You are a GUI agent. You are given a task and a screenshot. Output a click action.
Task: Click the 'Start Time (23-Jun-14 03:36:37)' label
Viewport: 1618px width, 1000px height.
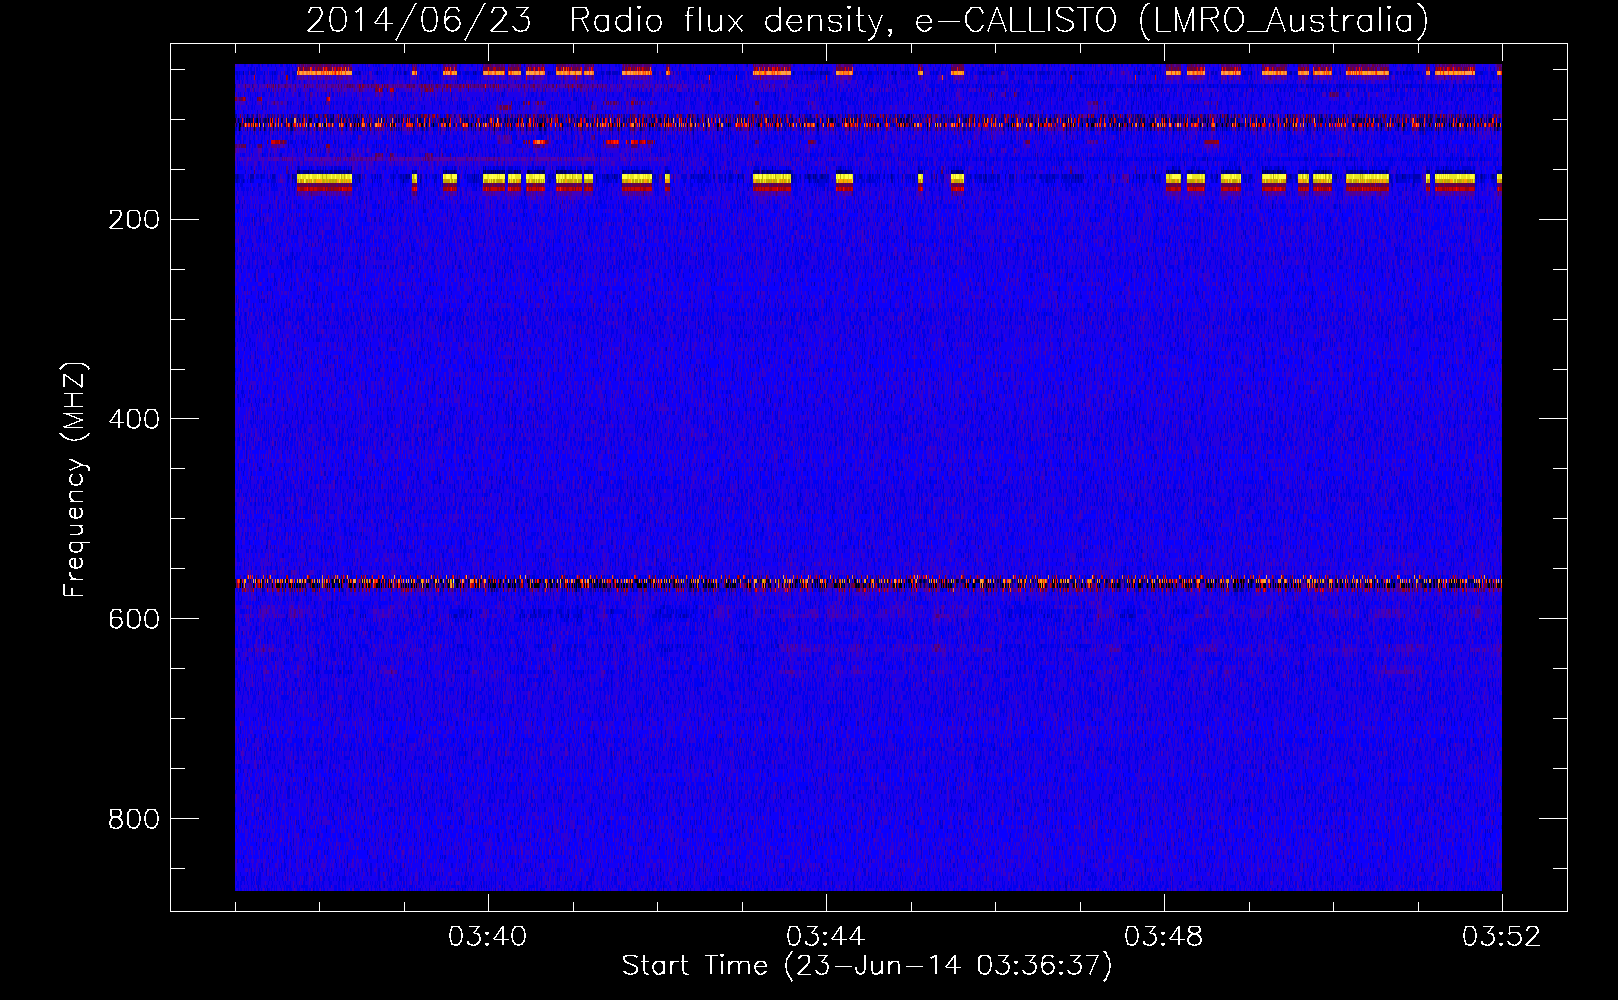tap(867, 966)
